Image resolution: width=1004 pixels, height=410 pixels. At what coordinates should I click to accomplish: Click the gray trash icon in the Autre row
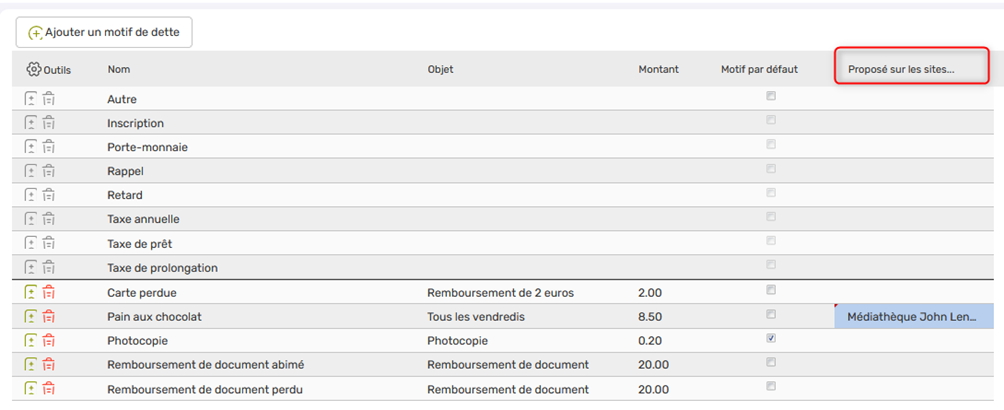49,99
